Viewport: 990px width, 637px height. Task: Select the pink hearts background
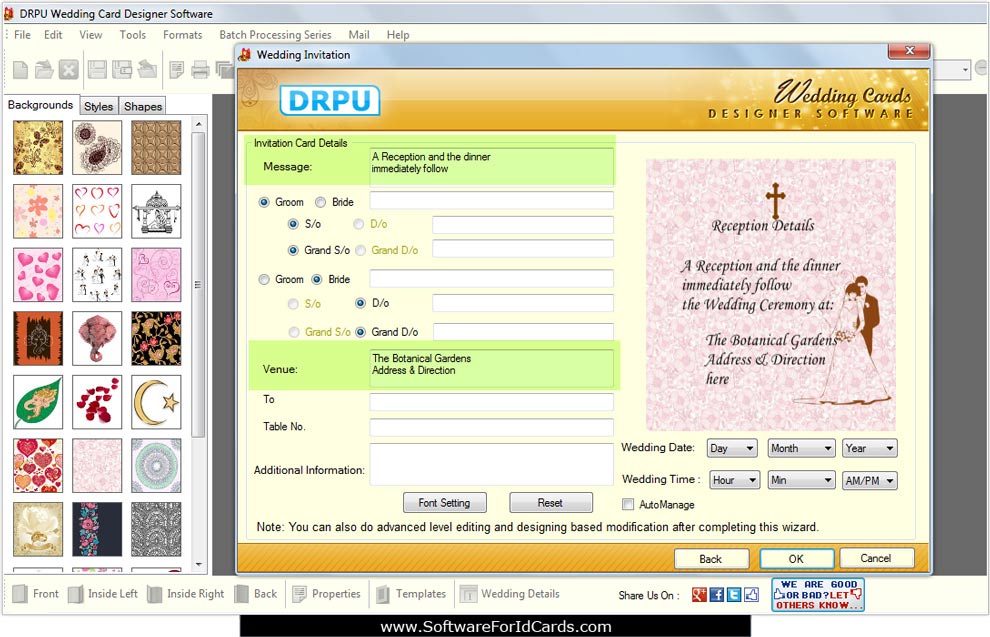[x=38, y=275]
